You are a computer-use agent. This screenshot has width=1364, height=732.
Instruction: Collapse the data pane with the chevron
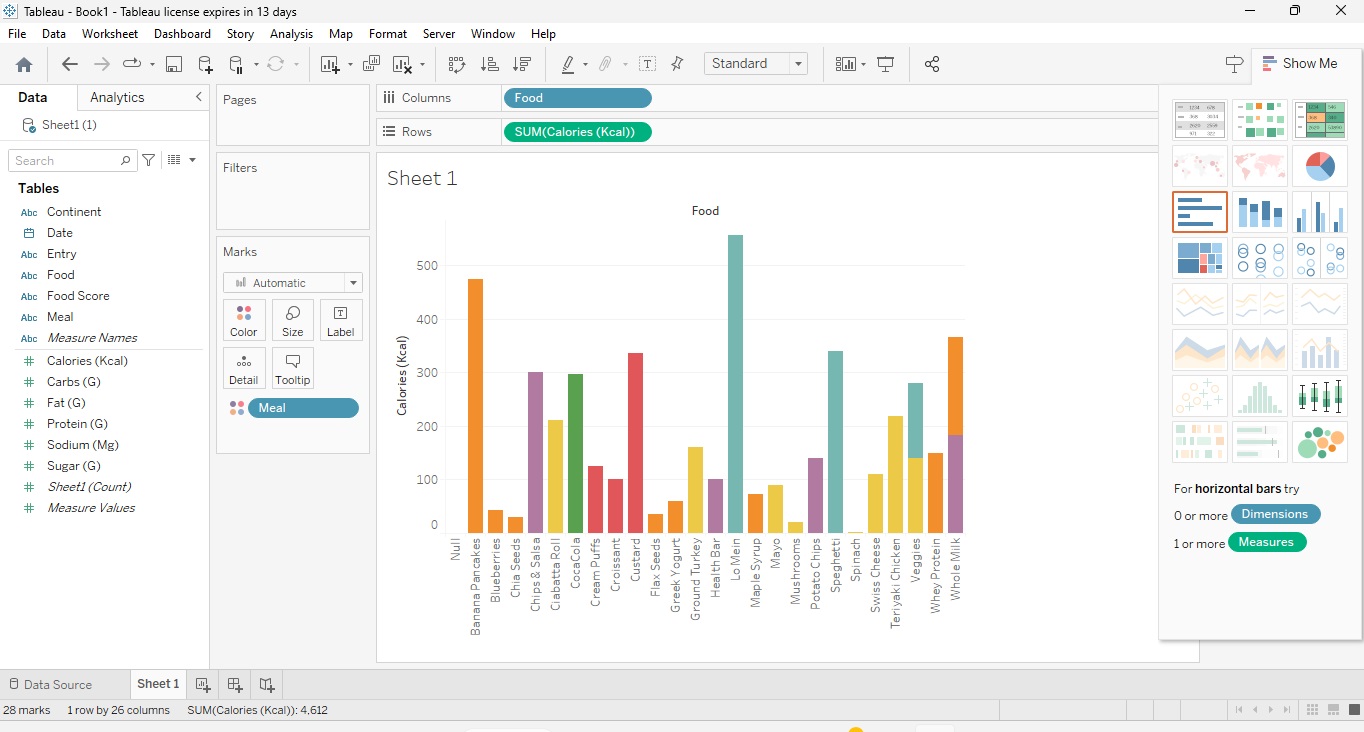(198, 97)
